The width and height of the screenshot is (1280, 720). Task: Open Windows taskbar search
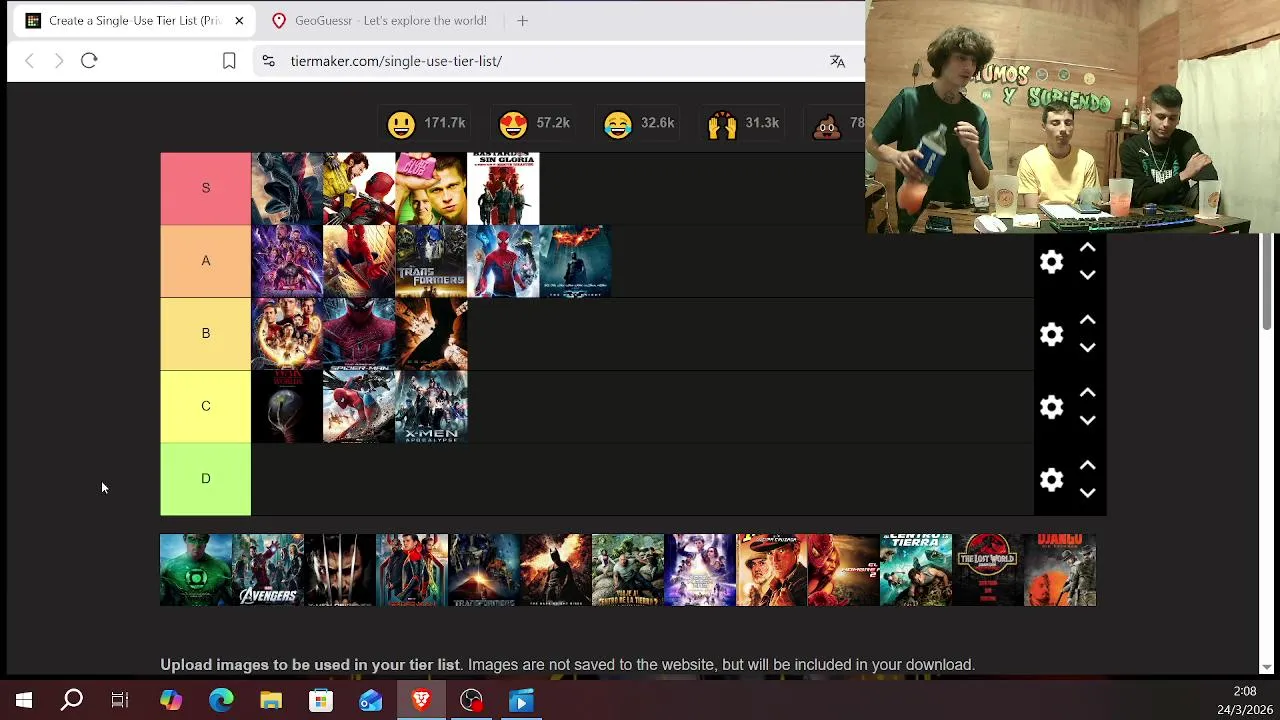tap(72, 701)
